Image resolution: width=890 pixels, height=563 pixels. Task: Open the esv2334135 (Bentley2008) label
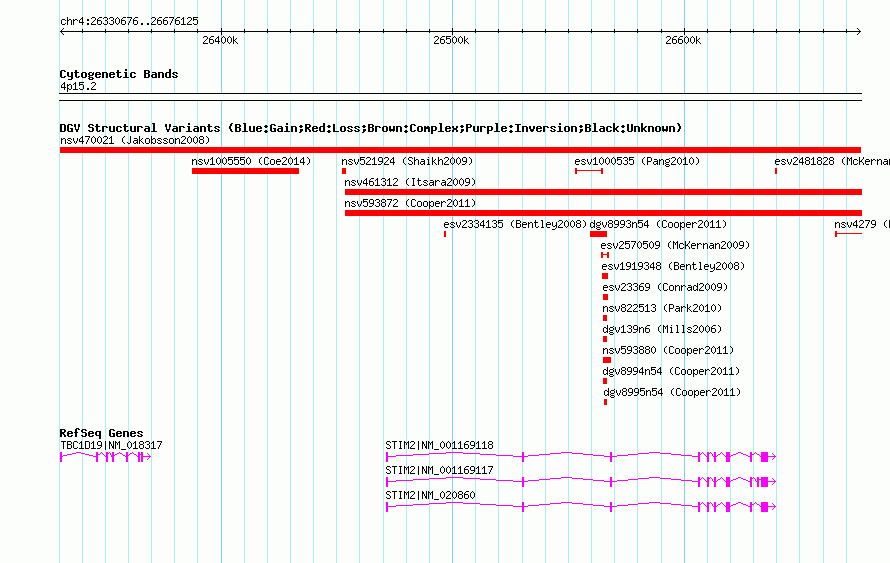click(x=515, y=224)
